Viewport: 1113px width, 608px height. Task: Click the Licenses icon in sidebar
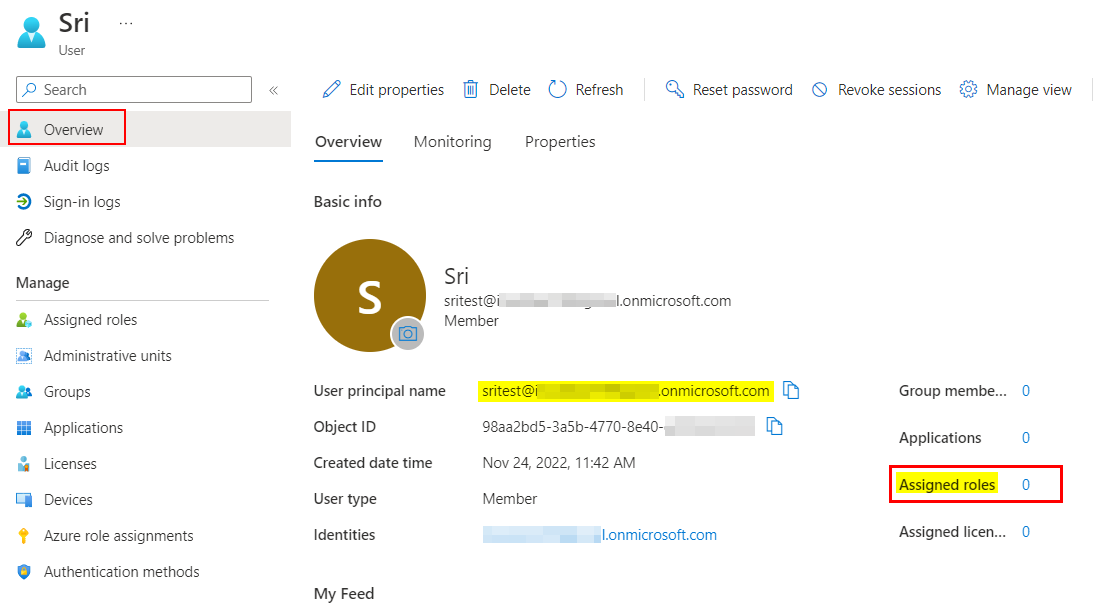tap(24, 463)
